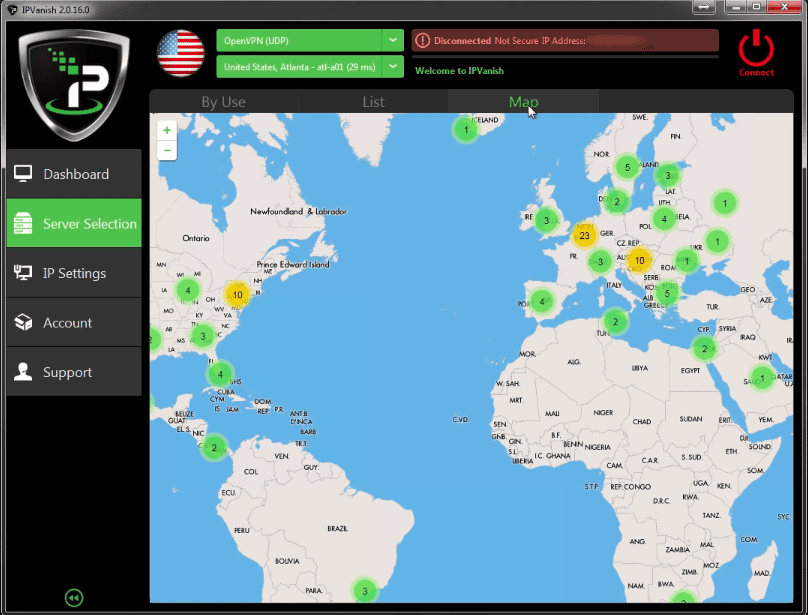The image size is (808, 615).
Task: Open the IP Settings section
Action: (x=74, y=273)
